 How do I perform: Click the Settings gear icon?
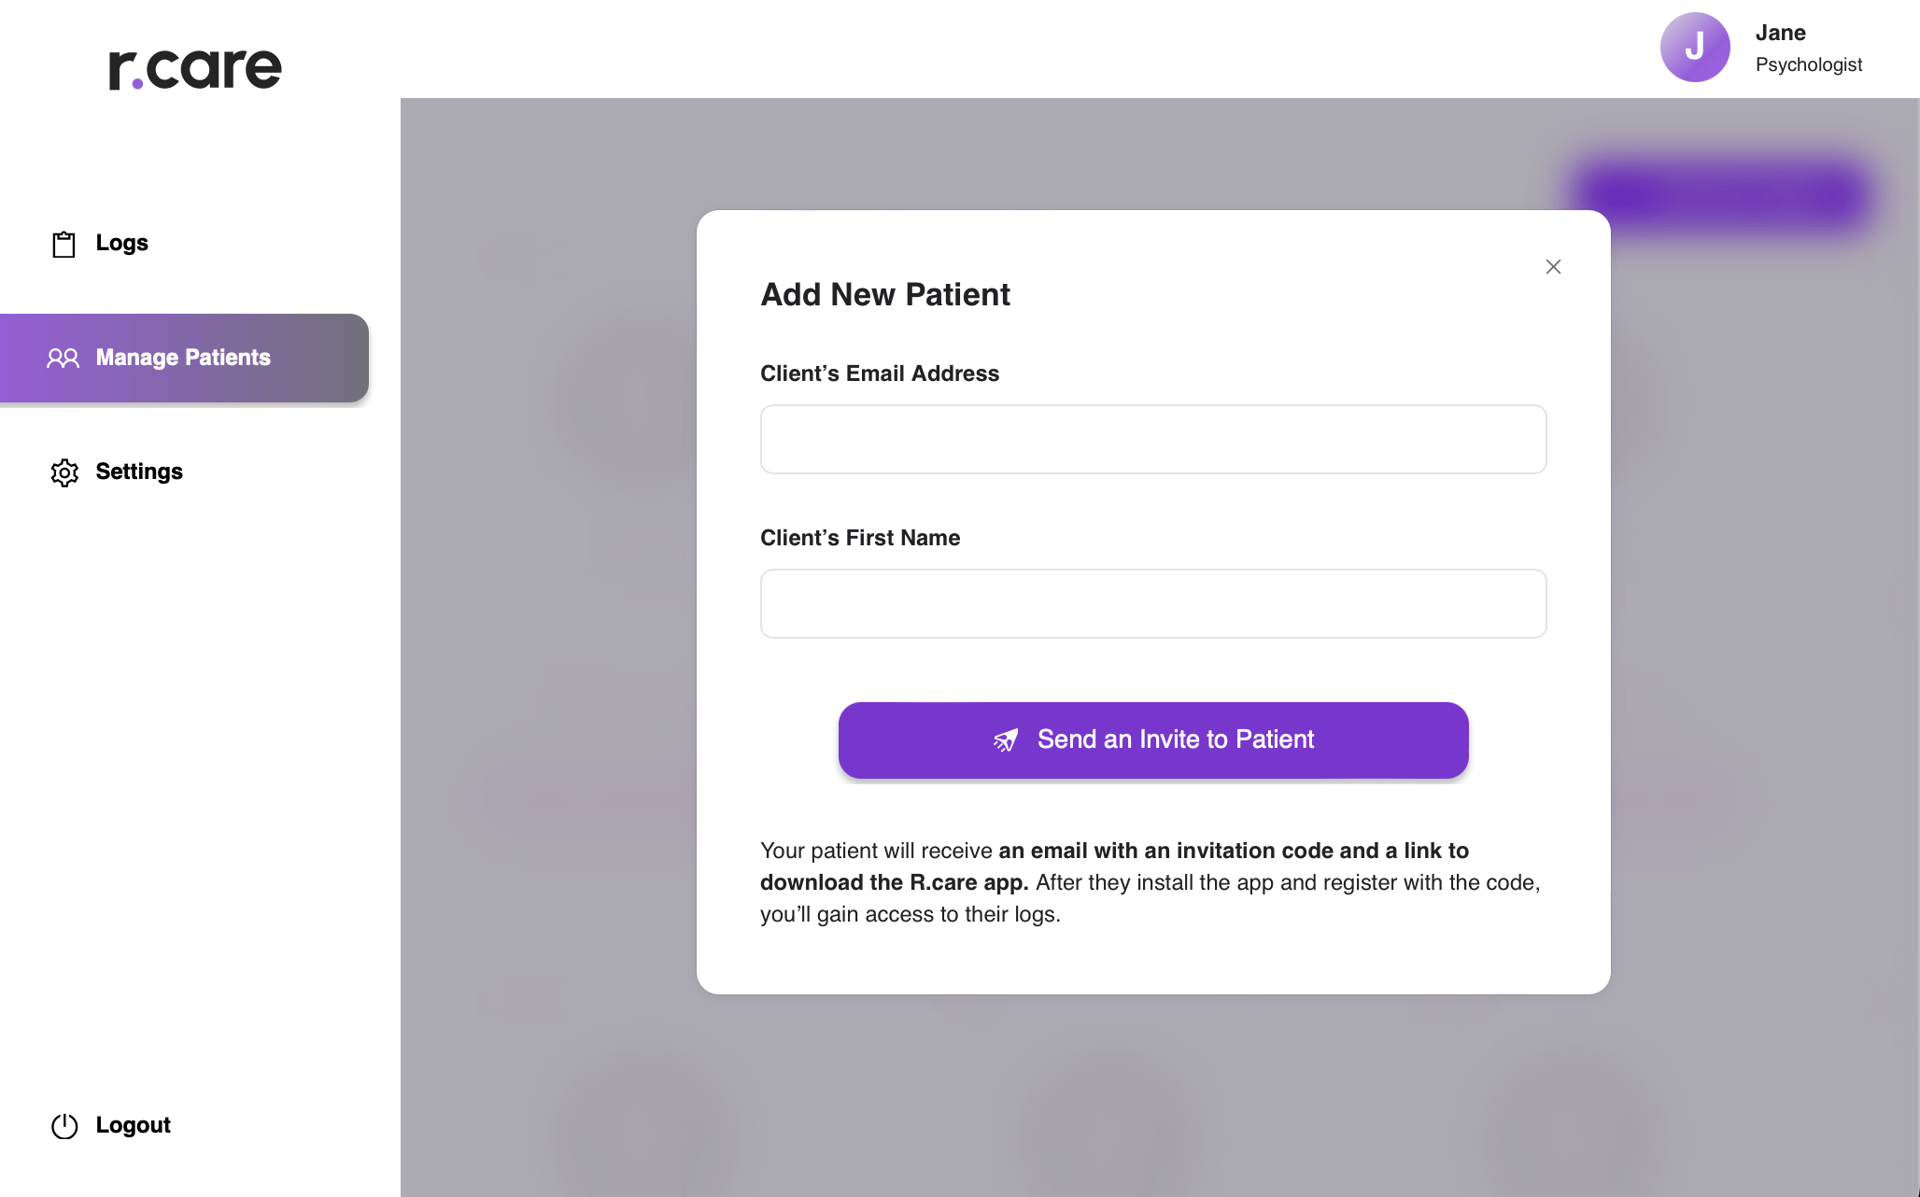tap(64, 472)
